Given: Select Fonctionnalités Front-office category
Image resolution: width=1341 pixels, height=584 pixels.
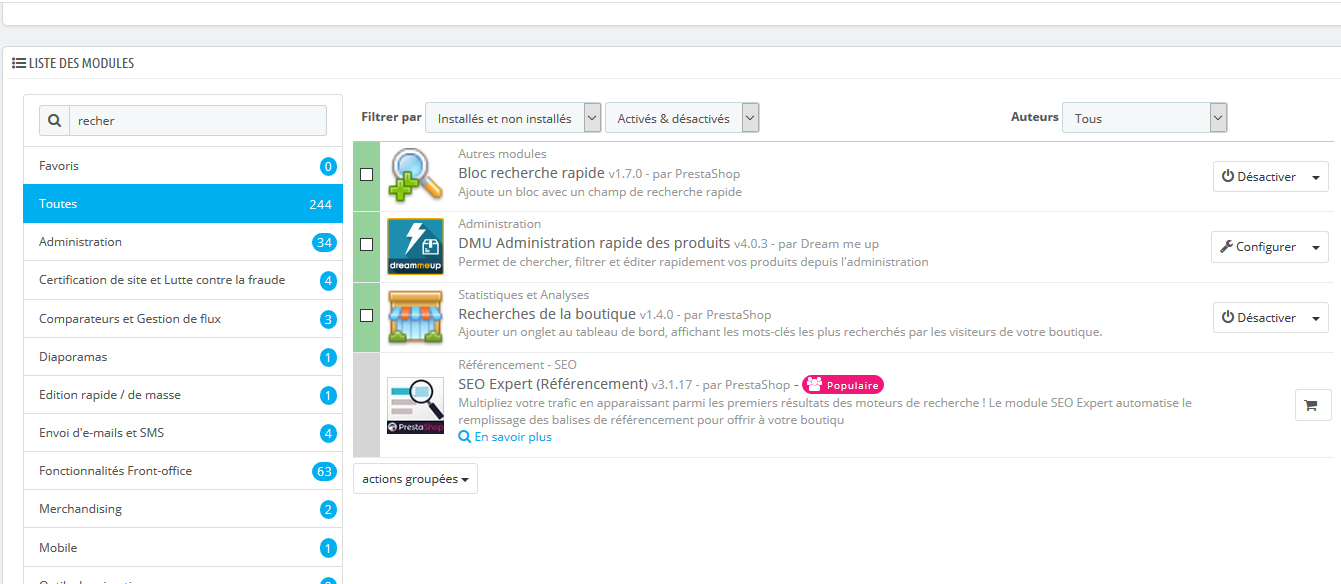Looking at the screenshot, I should point(183,471).
